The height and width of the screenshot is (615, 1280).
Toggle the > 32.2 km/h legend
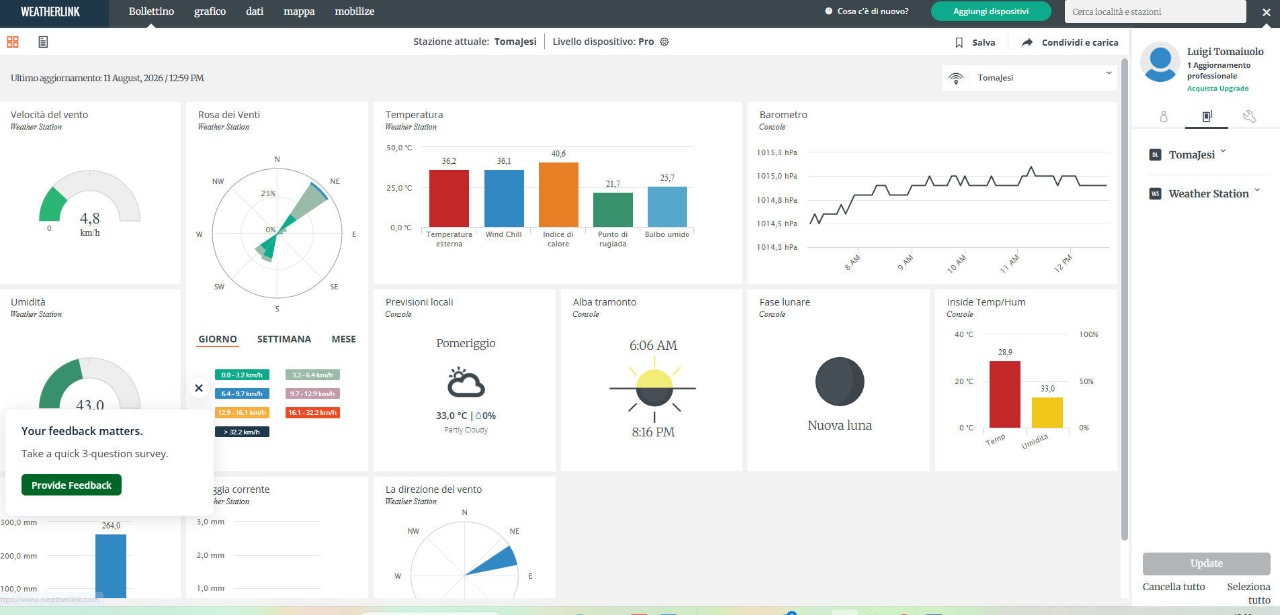coord(242,431)
